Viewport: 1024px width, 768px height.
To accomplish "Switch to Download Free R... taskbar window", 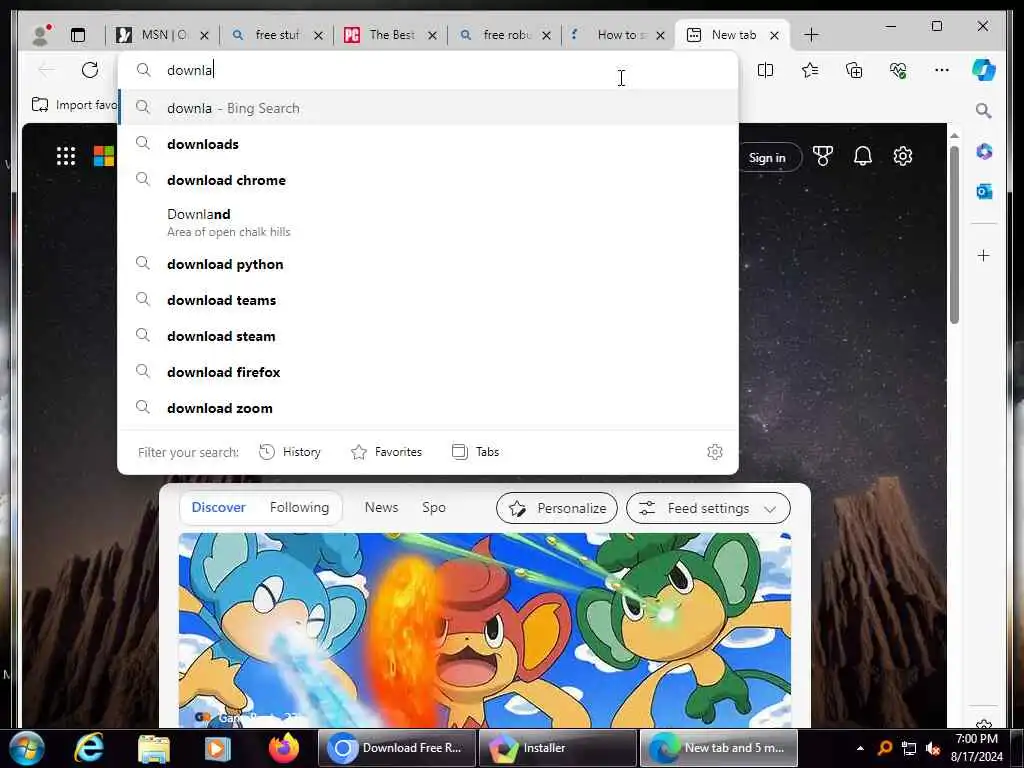I will (x=397, y=748).
